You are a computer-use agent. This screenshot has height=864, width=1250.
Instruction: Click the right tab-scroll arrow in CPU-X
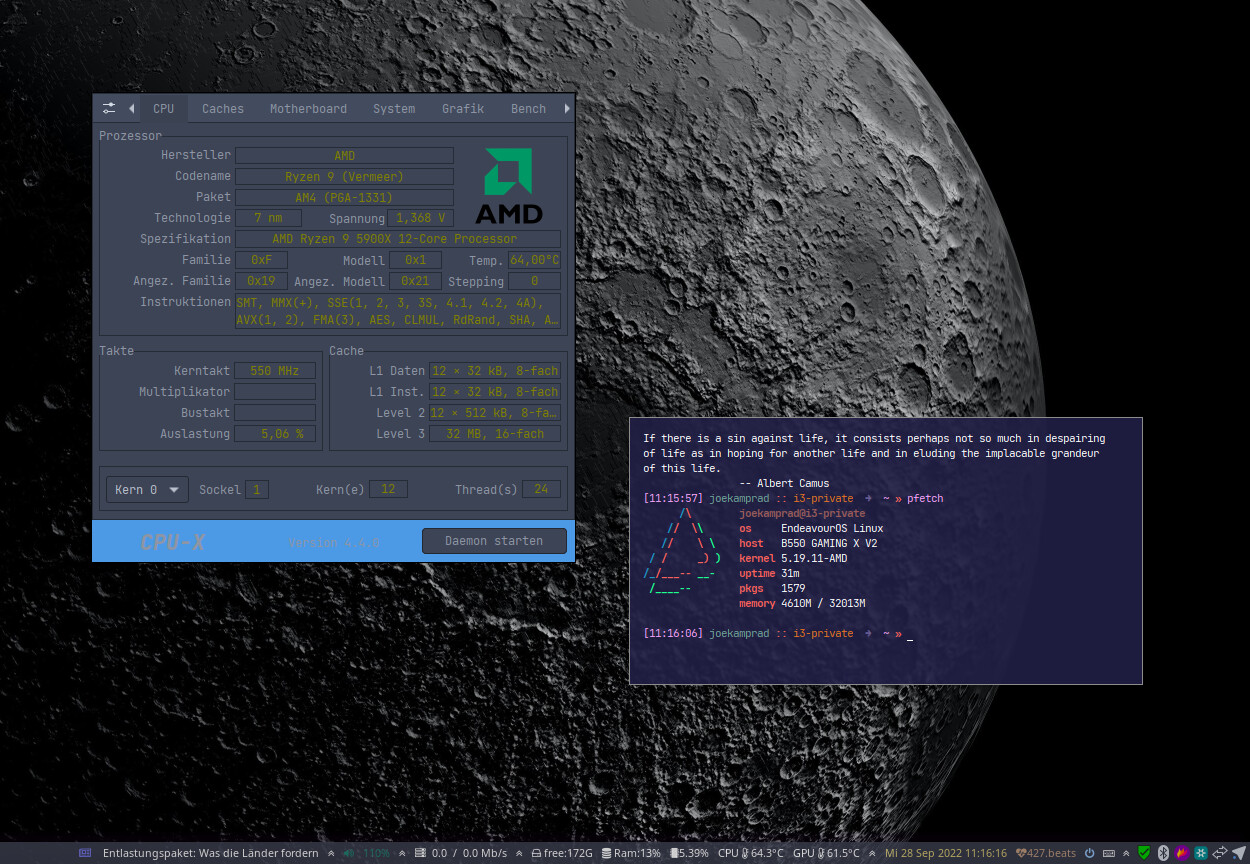coord(567,108)
